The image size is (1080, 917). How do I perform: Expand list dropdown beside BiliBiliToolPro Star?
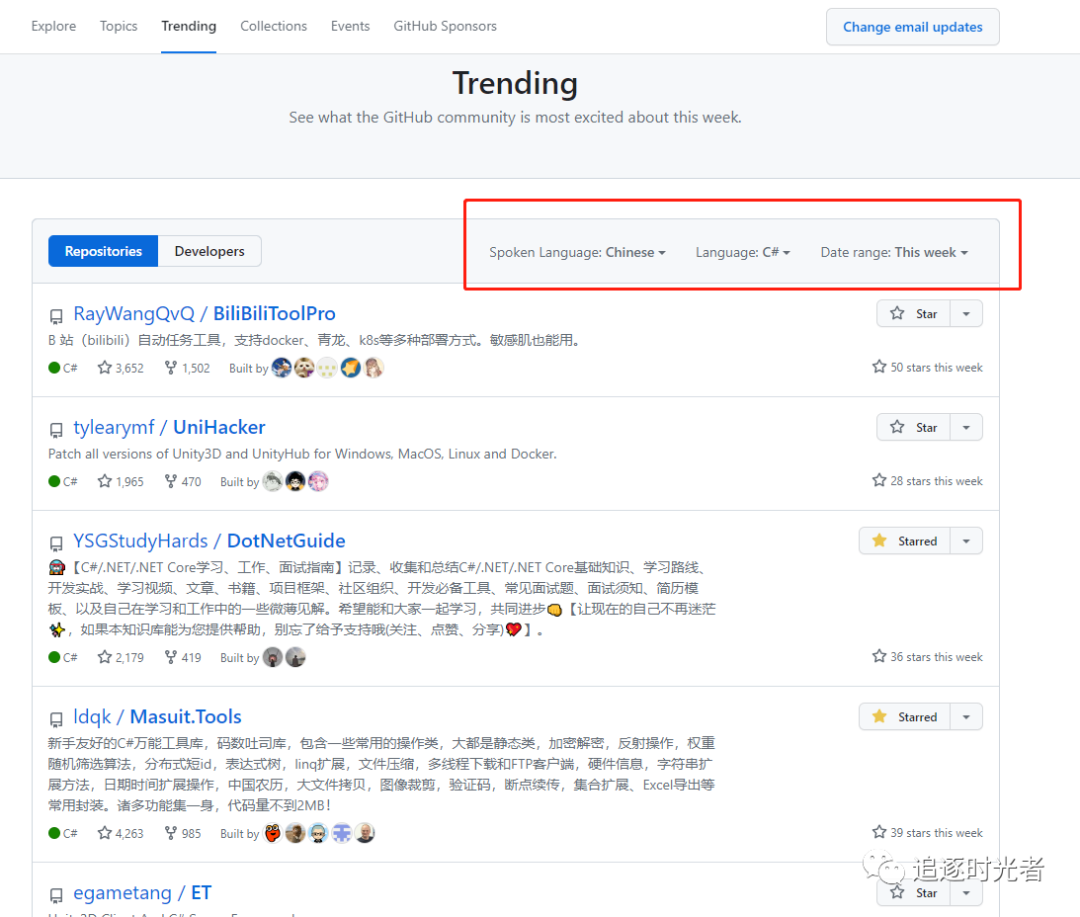click(x=966, y=313)
